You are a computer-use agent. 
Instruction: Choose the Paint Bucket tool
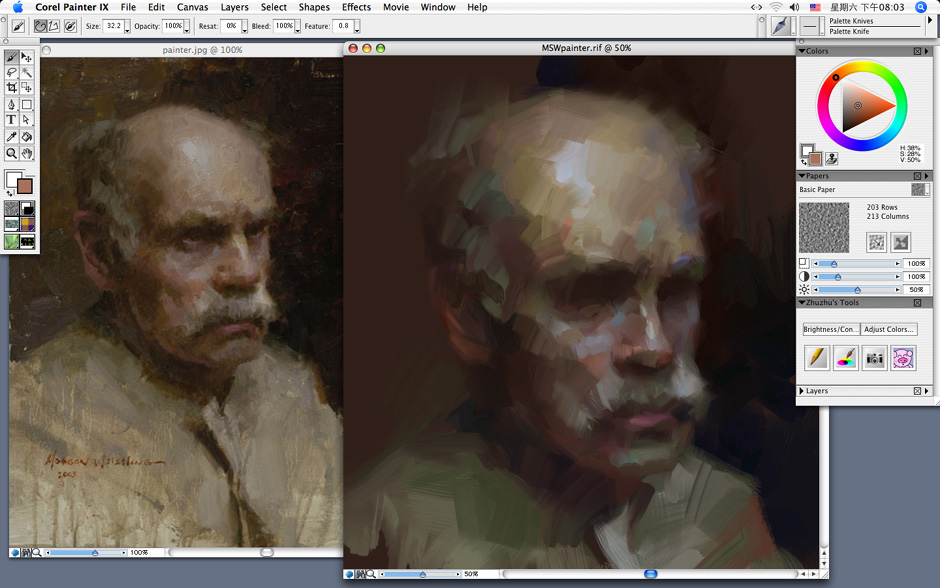(x=27, y=137)
